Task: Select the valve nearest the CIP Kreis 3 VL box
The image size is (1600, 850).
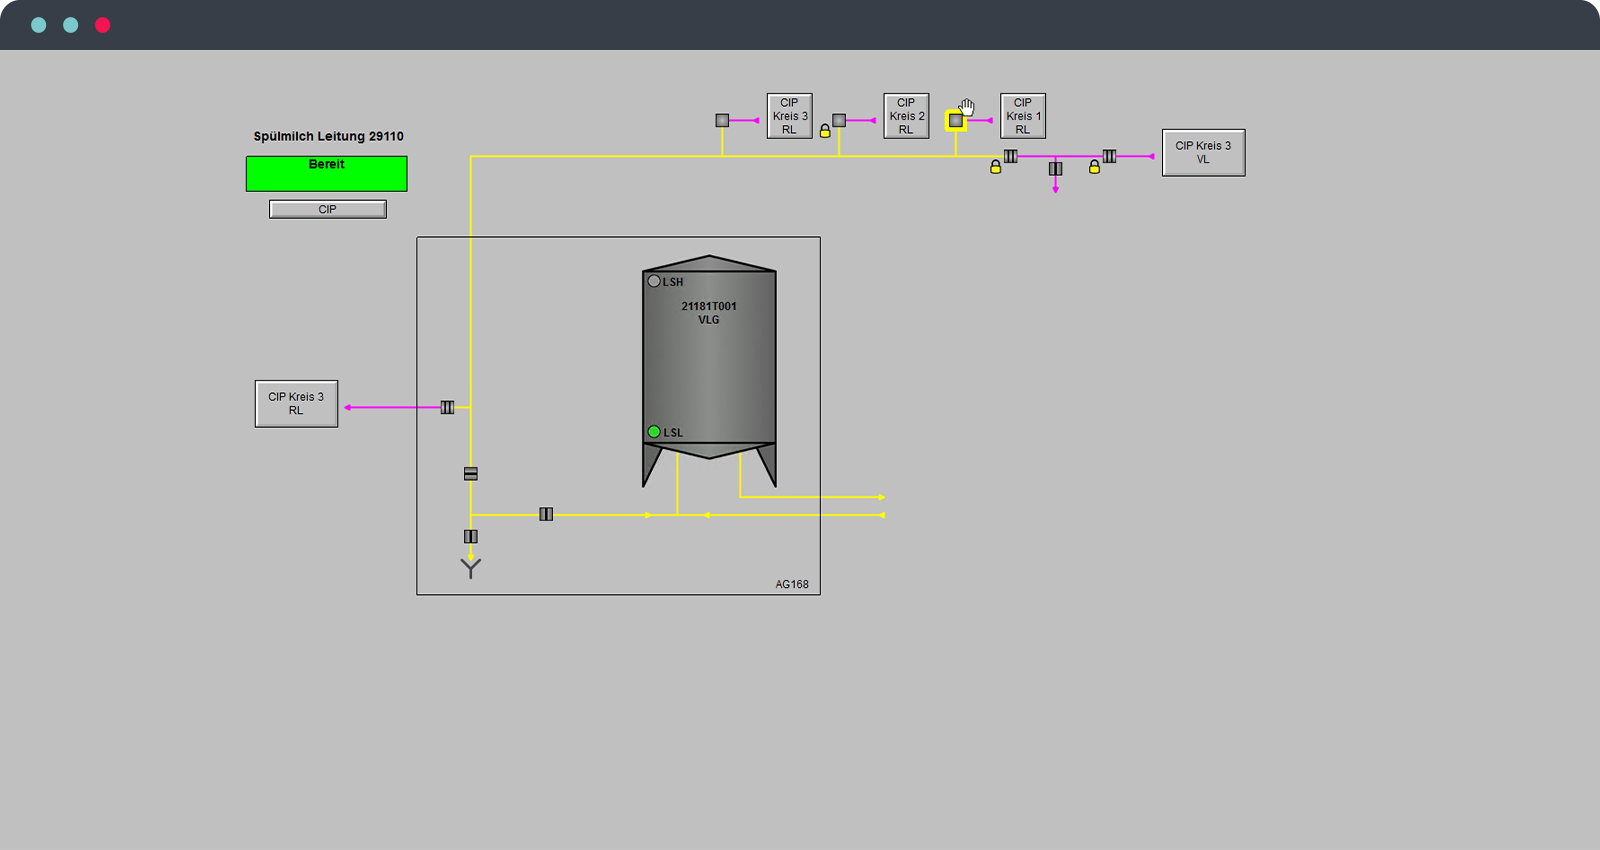Action: tap(1109, 156)
